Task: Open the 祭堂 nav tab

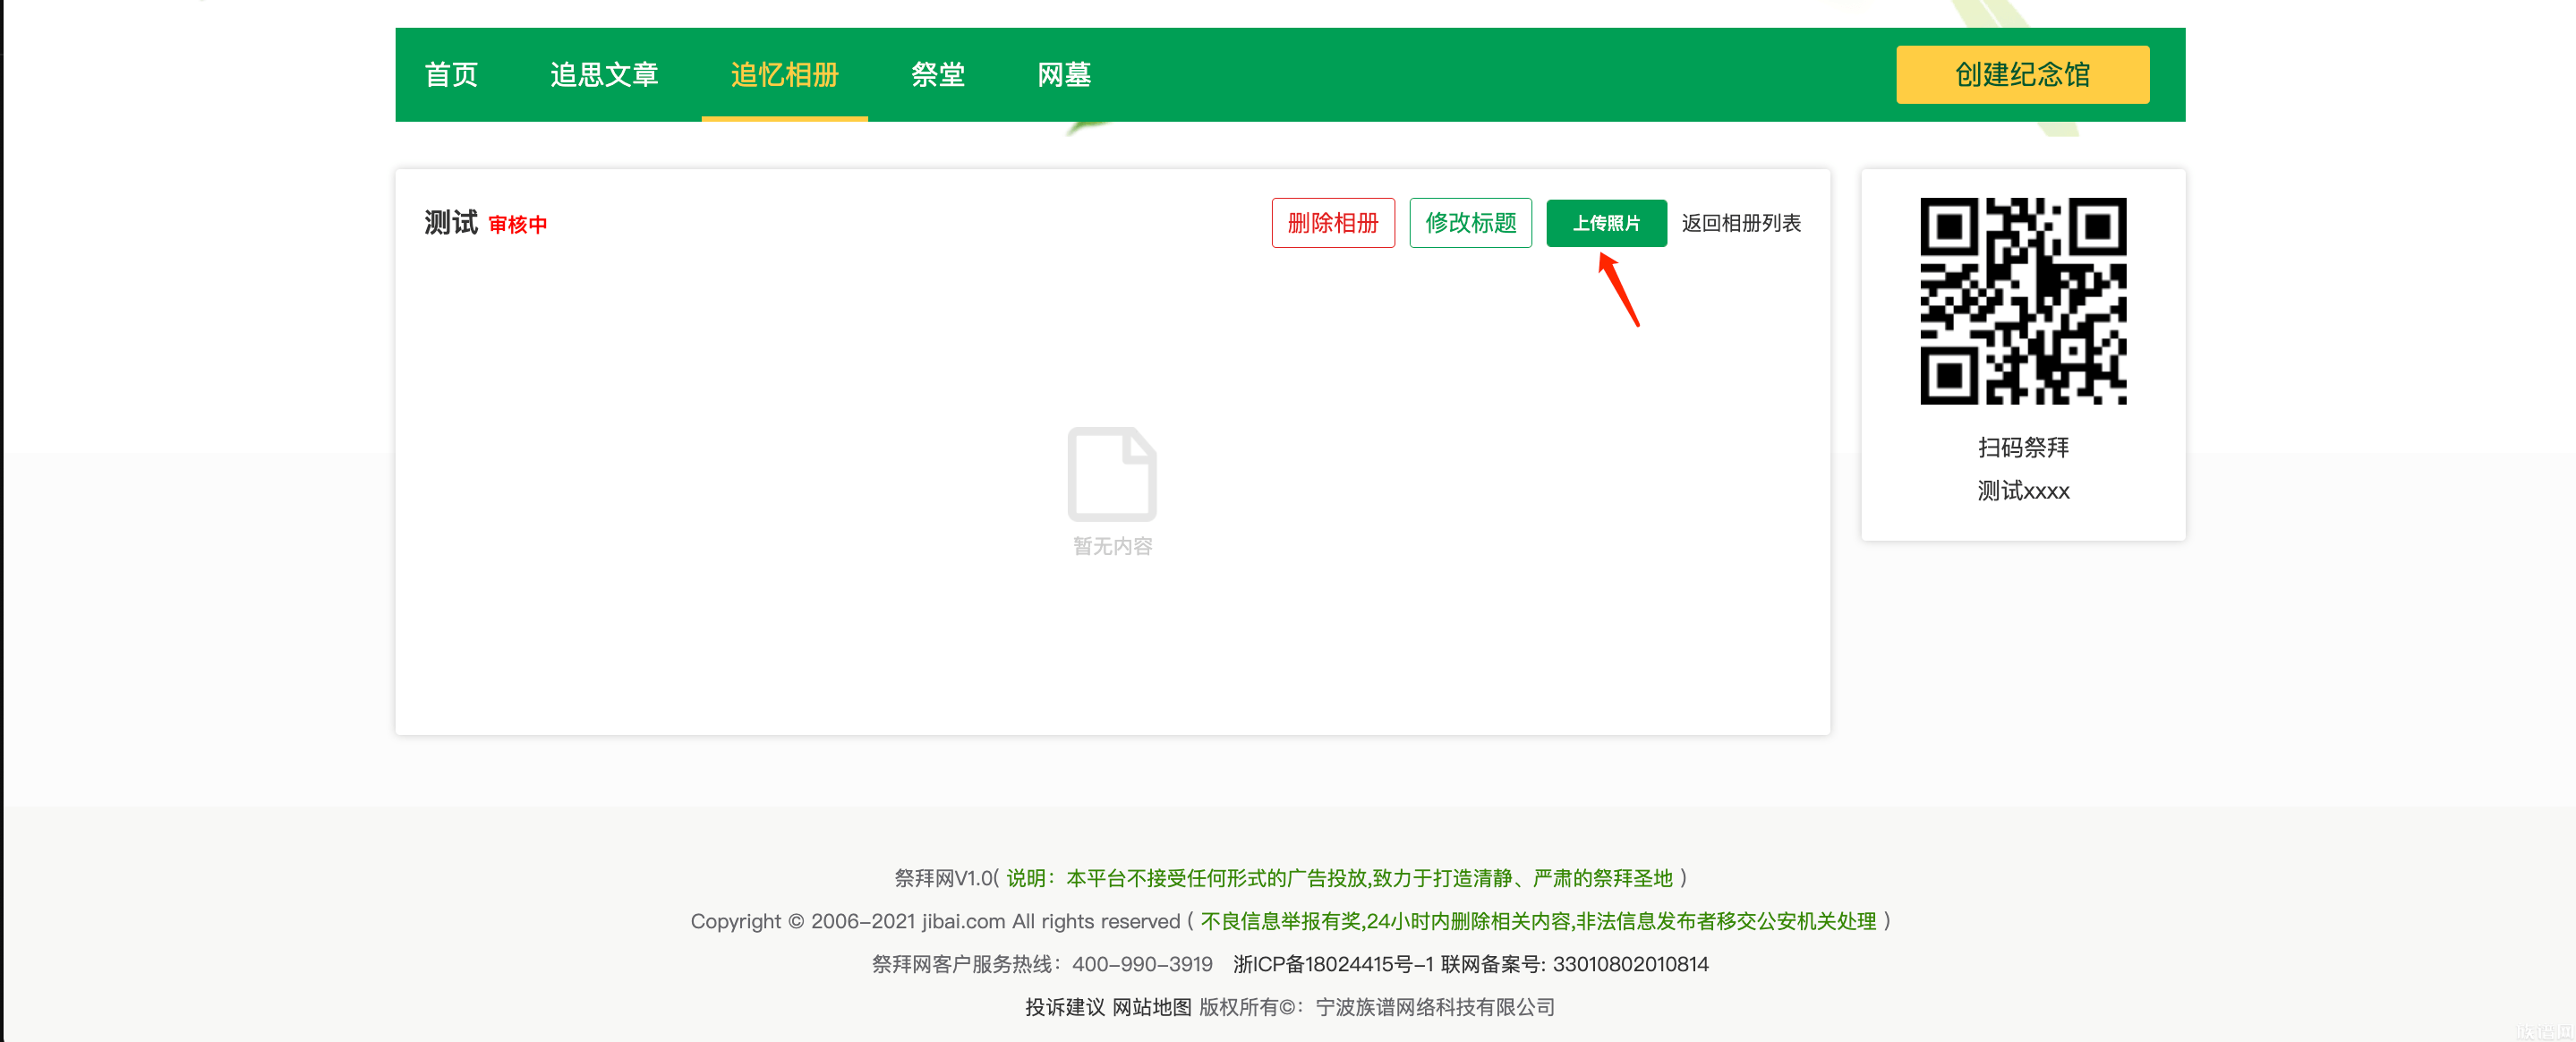Action: click(x=938, y=75)
